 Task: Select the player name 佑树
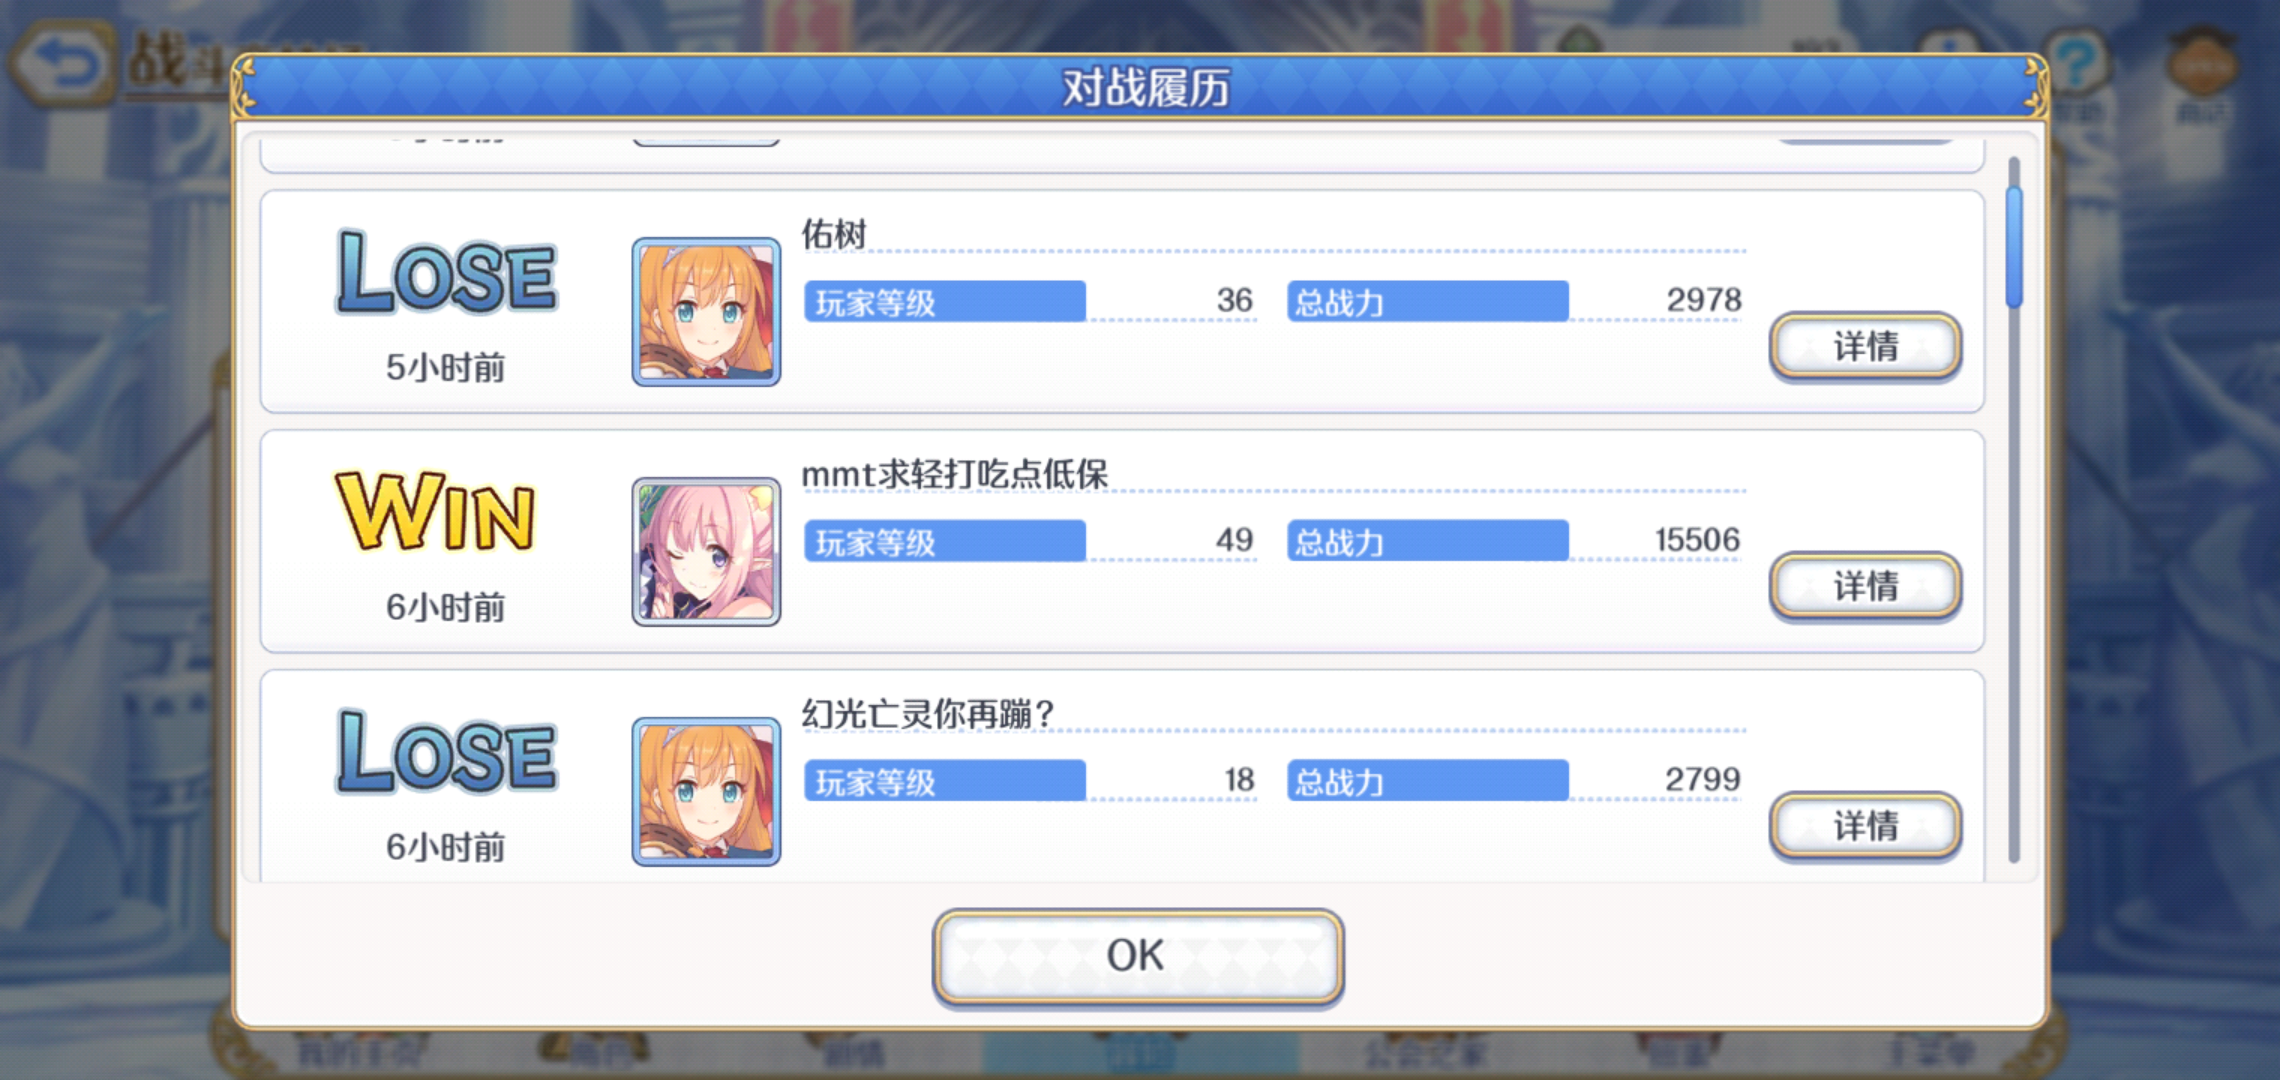point(834,233)
